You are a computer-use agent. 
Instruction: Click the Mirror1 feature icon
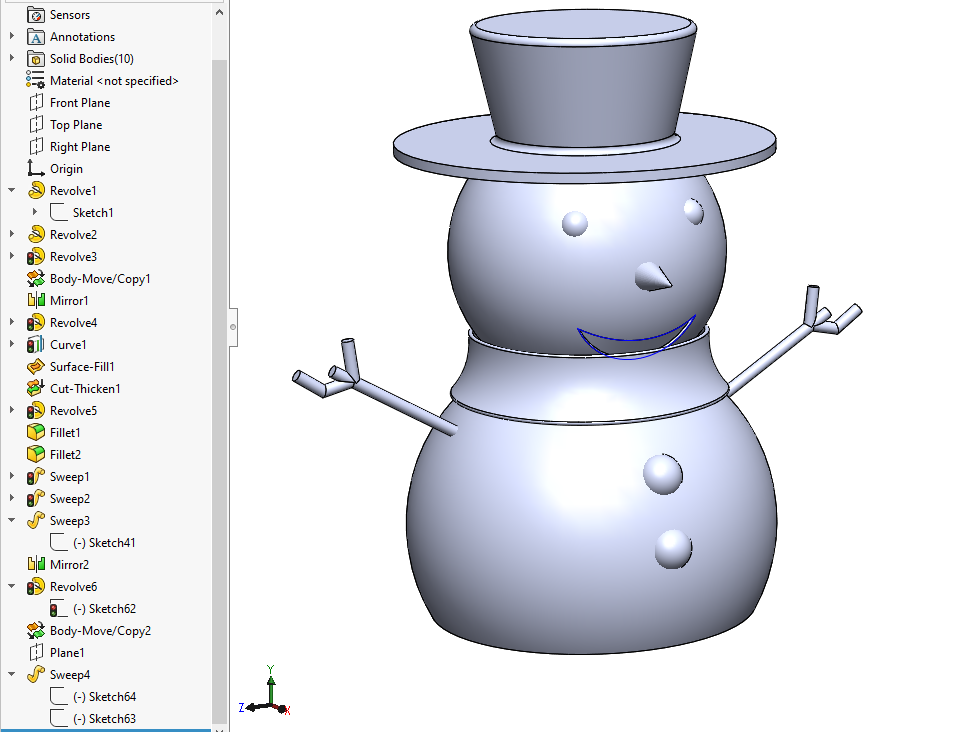tap(36, 300)
